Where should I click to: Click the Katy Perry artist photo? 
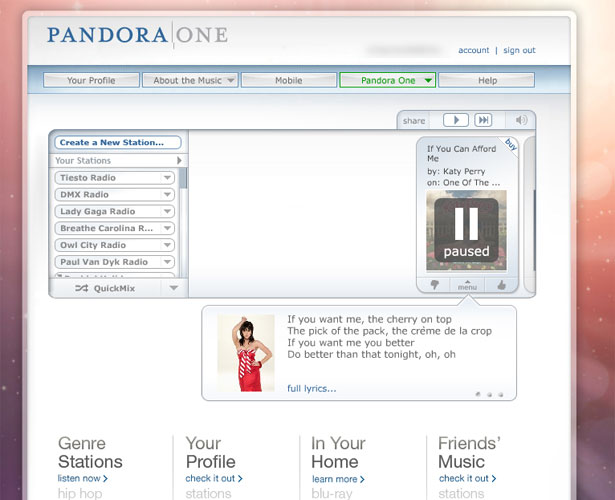pos(246,353)
